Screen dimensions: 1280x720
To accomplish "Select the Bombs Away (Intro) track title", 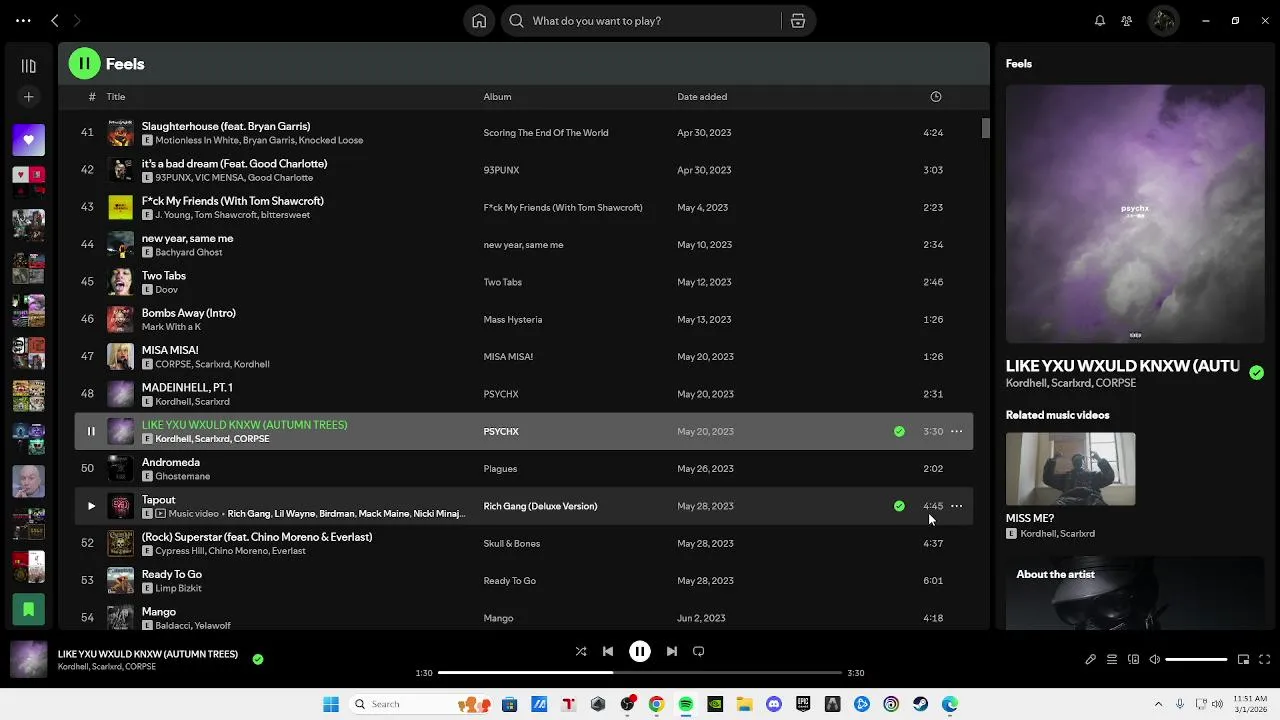I will [189, 313].
